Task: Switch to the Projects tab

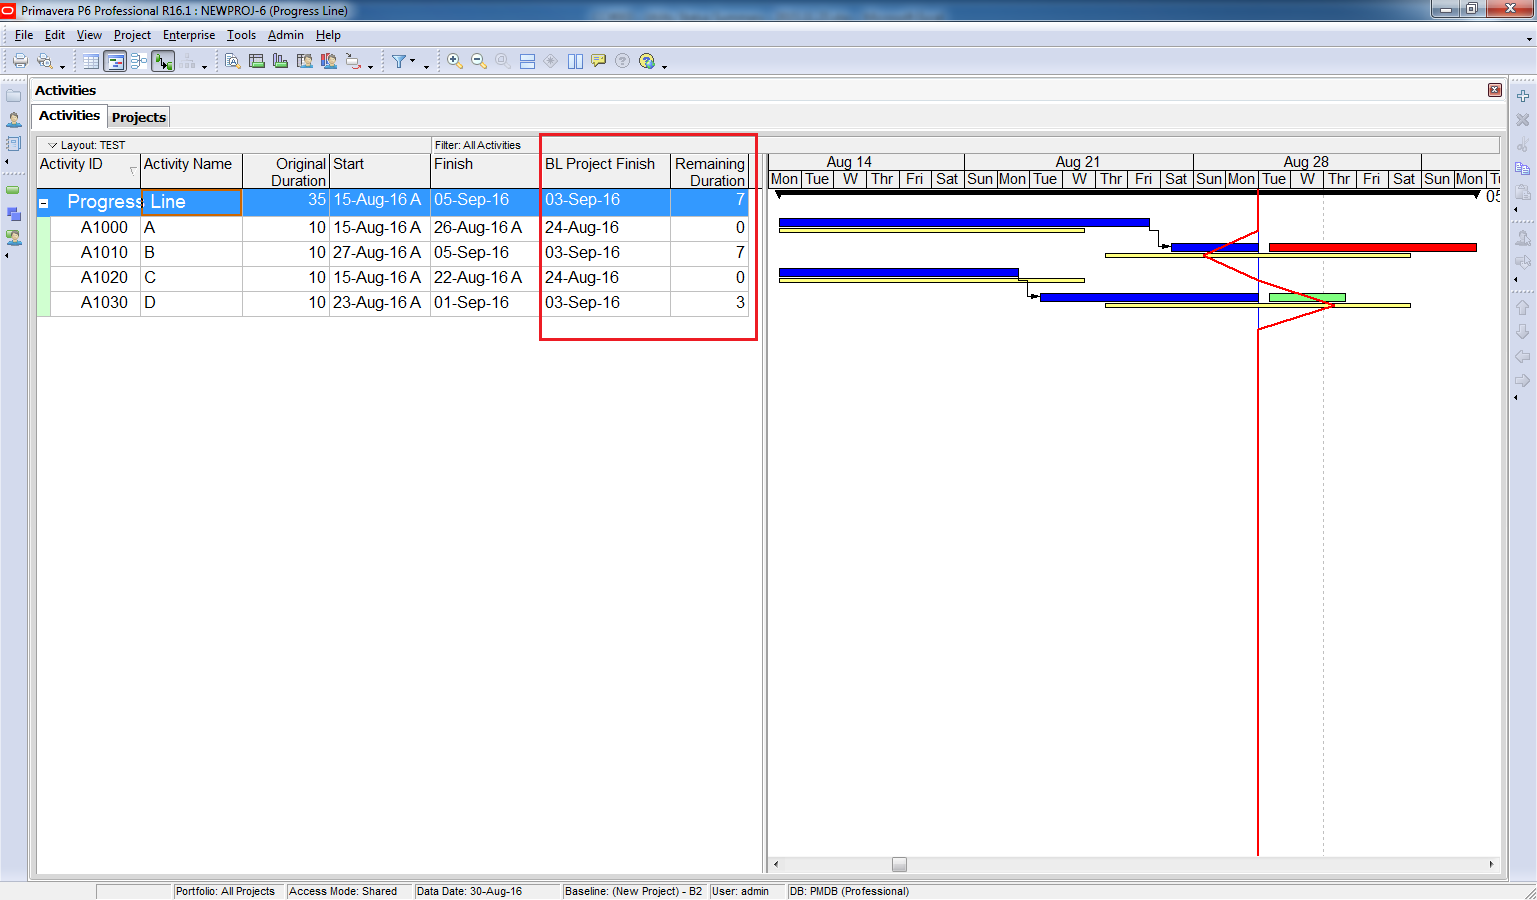Action: pos(138,116)
